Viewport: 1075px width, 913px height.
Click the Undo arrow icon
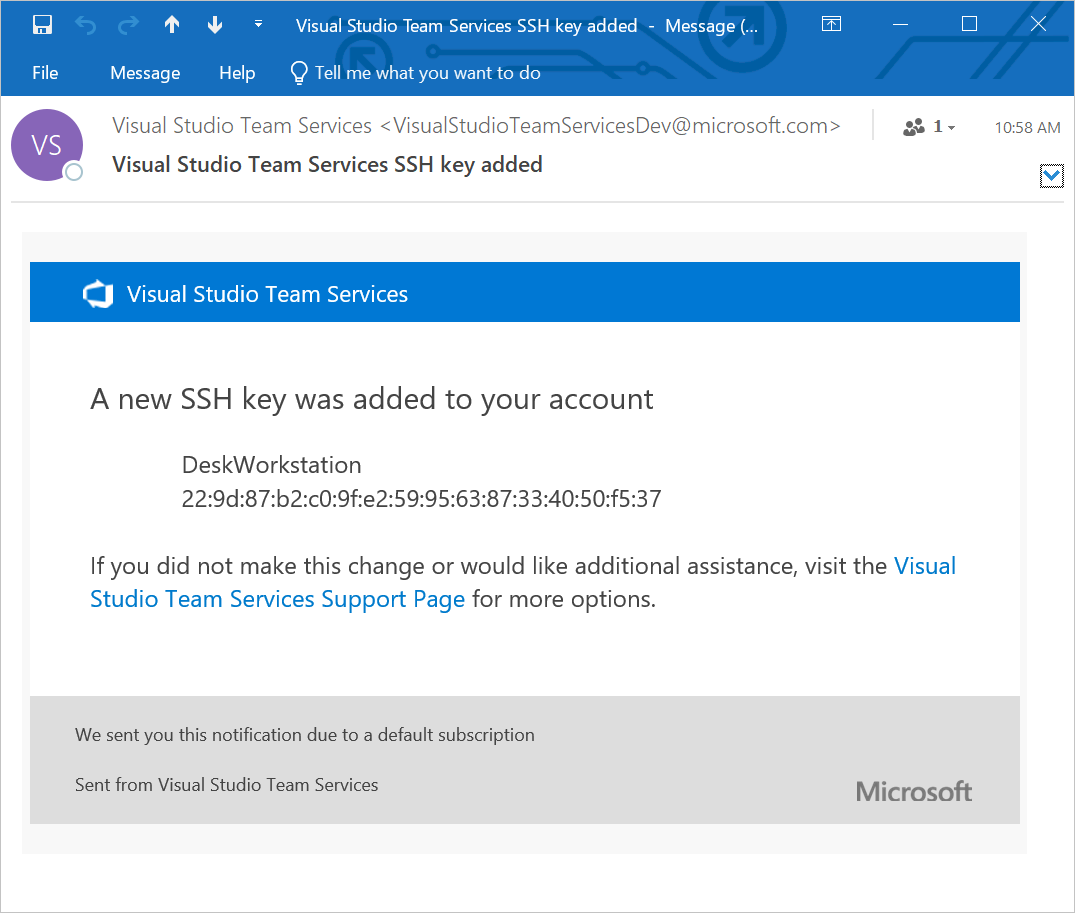86,25
